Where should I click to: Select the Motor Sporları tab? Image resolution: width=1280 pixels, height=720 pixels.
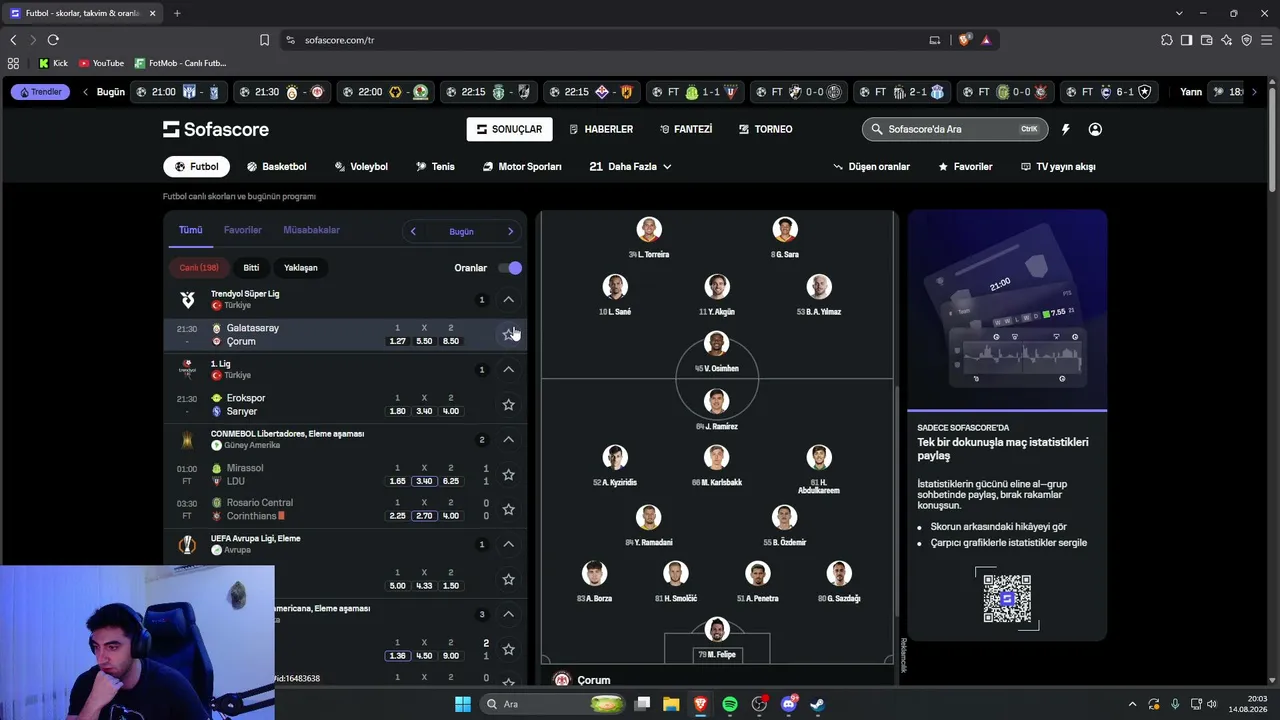(521, 167)
